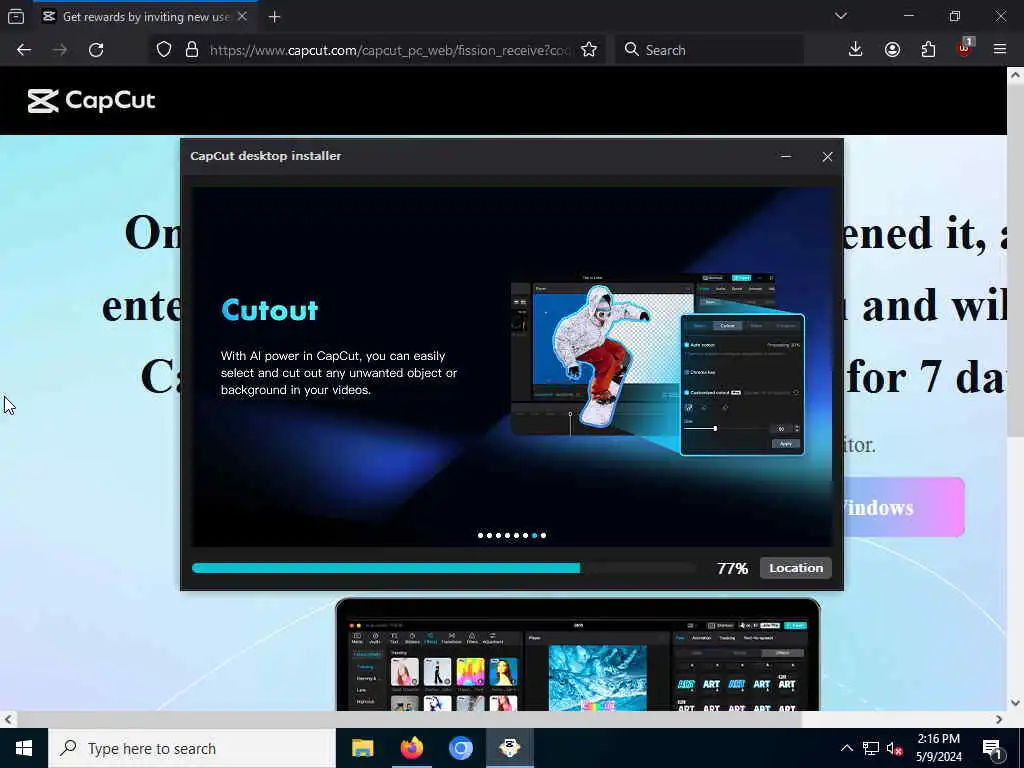
Task: Bookmark this page with star icon
Action: click(589, 50)
